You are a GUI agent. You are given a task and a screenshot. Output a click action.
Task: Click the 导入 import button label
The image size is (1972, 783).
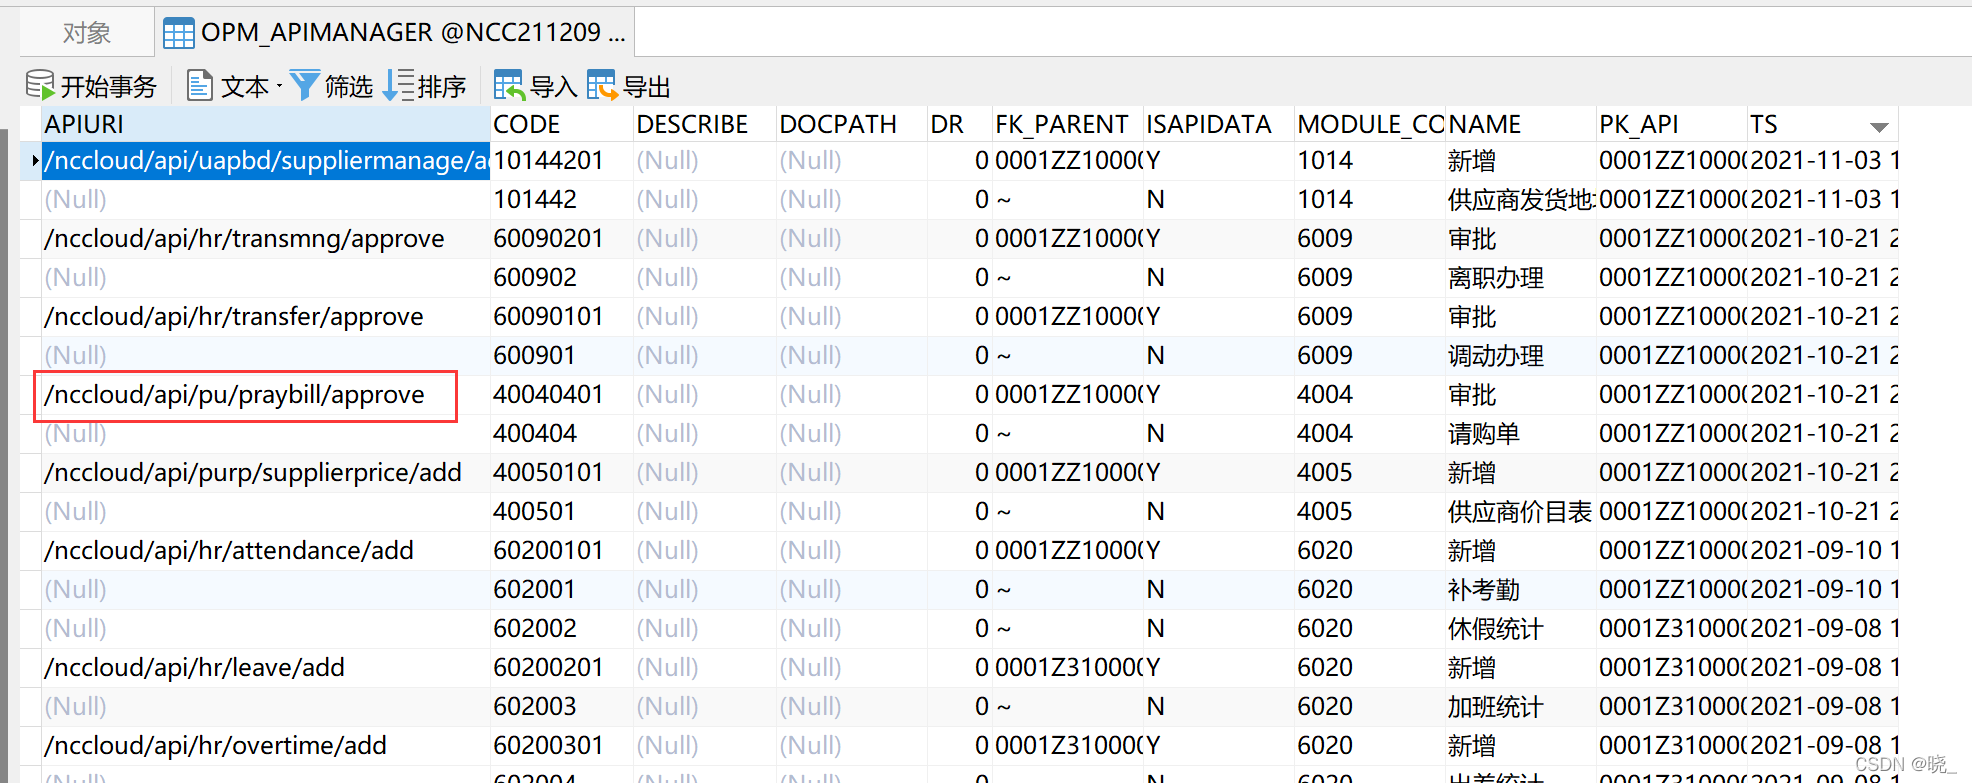pyautogui.click(x=553, y=87)
